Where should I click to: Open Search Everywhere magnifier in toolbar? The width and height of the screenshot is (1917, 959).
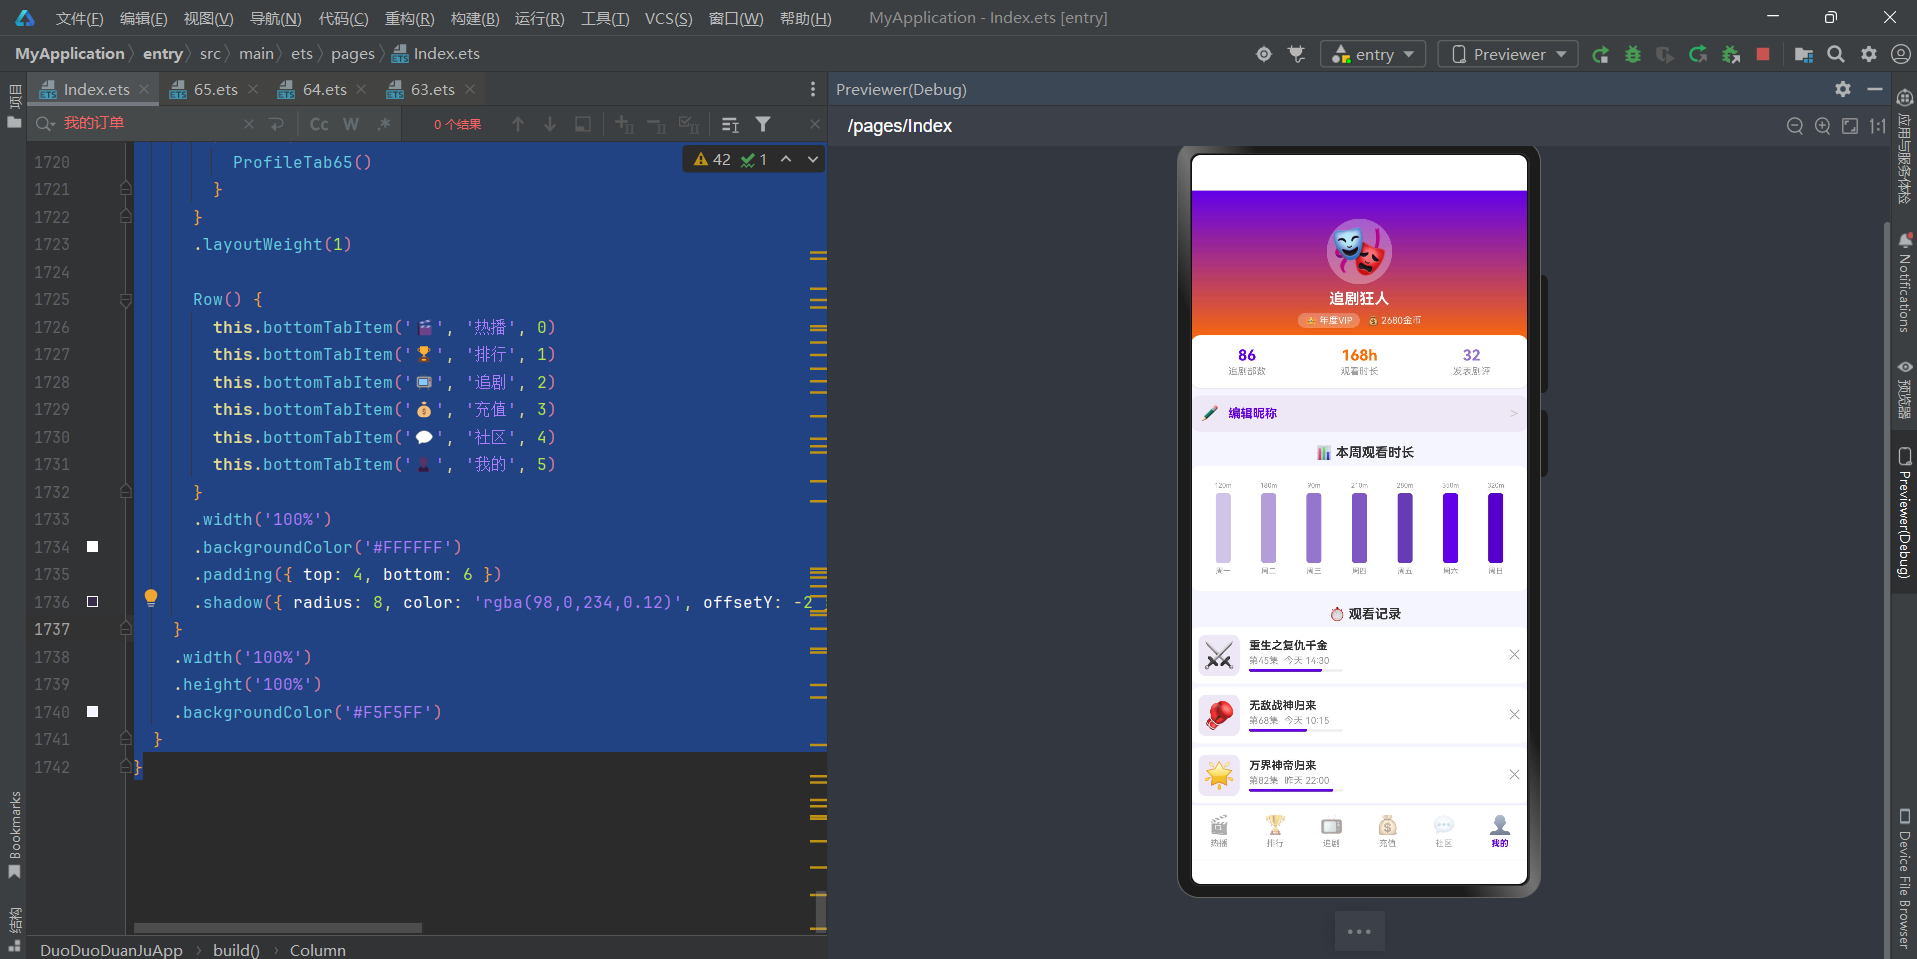[1836, 54]
